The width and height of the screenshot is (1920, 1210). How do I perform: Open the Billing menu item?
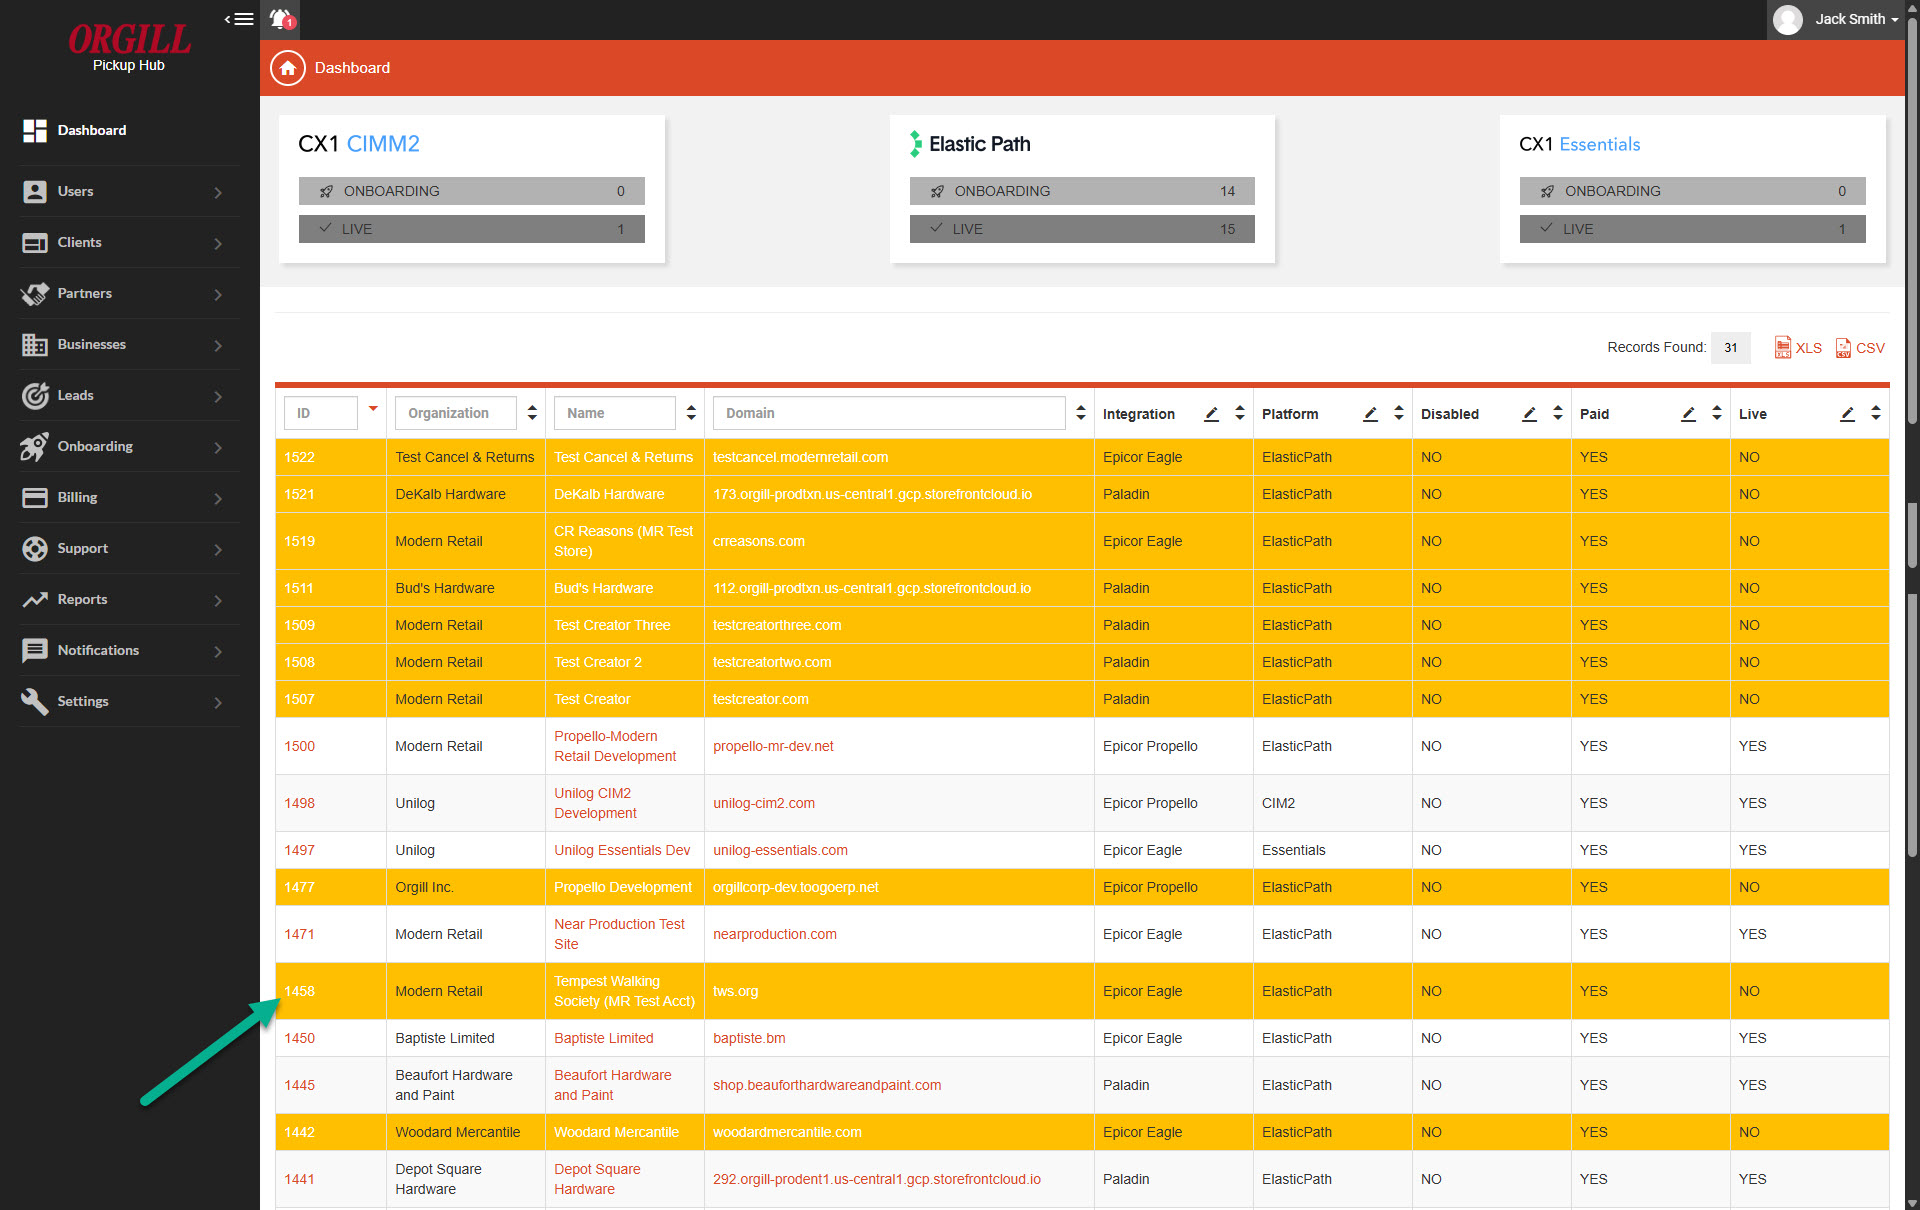pyautogui.click(x=129, y=497)
